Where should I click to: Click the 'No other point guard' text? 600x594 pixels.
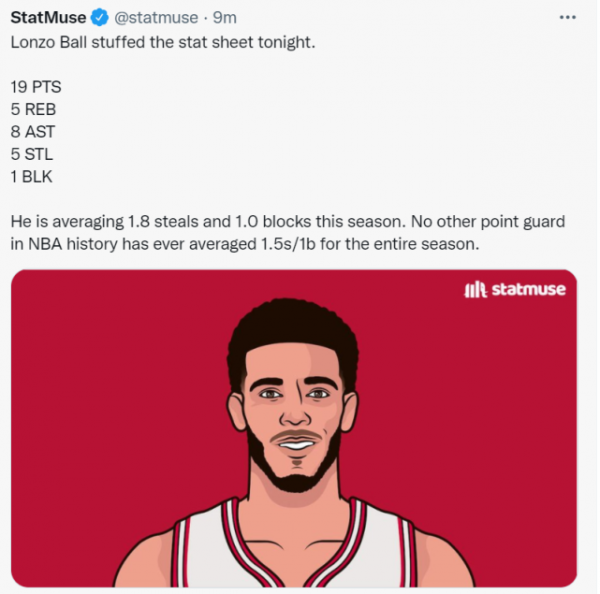click(488, 222)
